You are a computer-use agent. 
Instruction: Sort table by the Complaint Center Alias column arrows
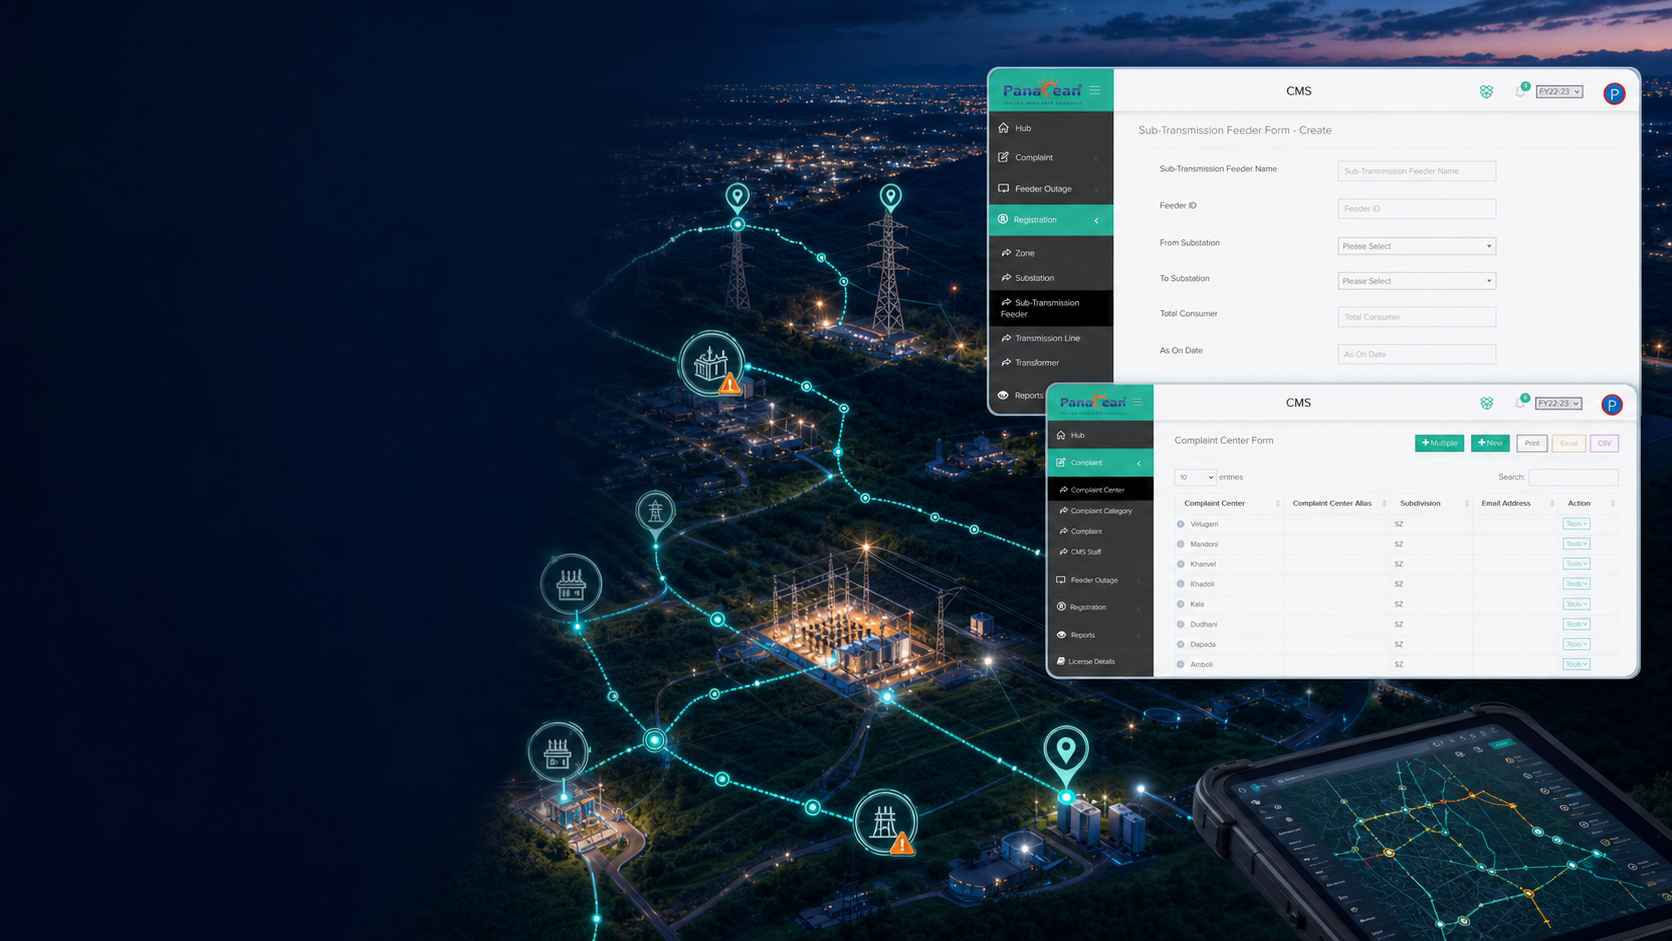pyautogui.click(x=1384, y=503)
